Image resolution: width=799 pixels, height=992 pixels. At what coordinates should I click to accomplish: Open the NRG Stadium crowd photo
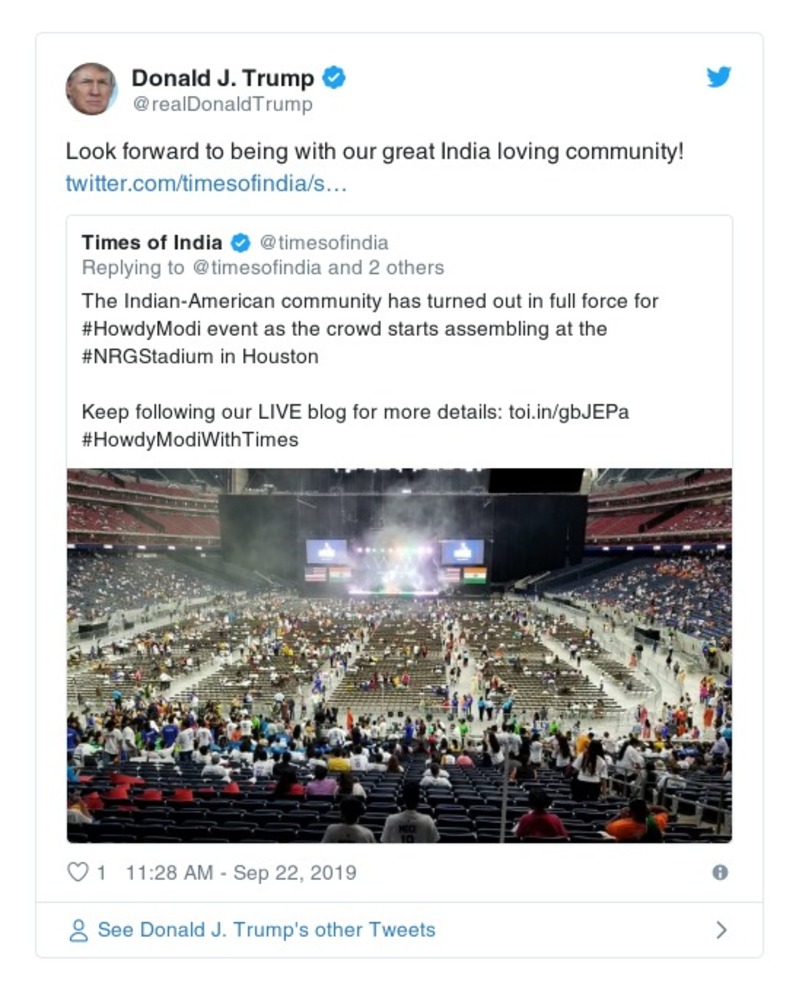(400, 650)
